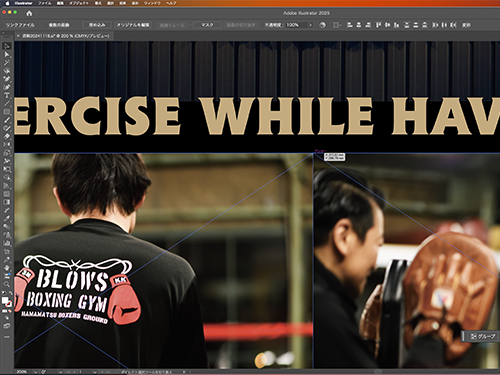Open the Apple menu
The image size is (500, 375).
(7, 3)
